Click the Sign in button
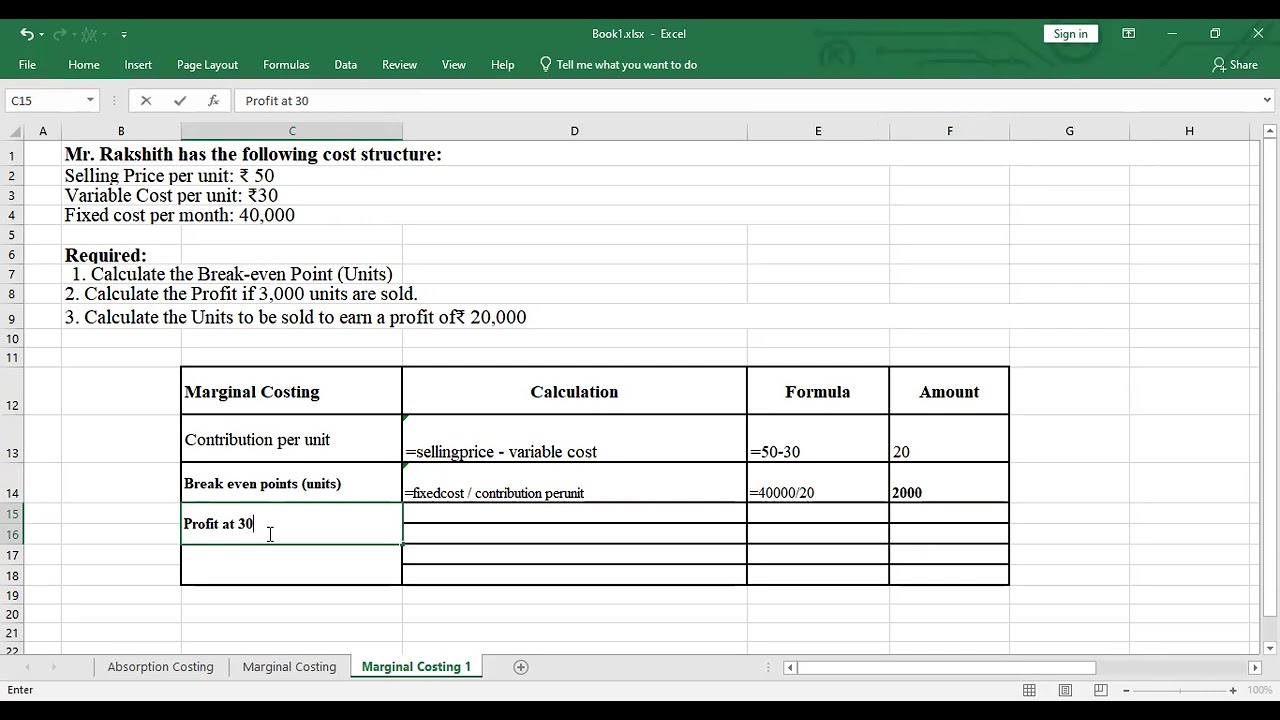Image resolution: width=1280 pixels, height=720 pixels. 1070,34
